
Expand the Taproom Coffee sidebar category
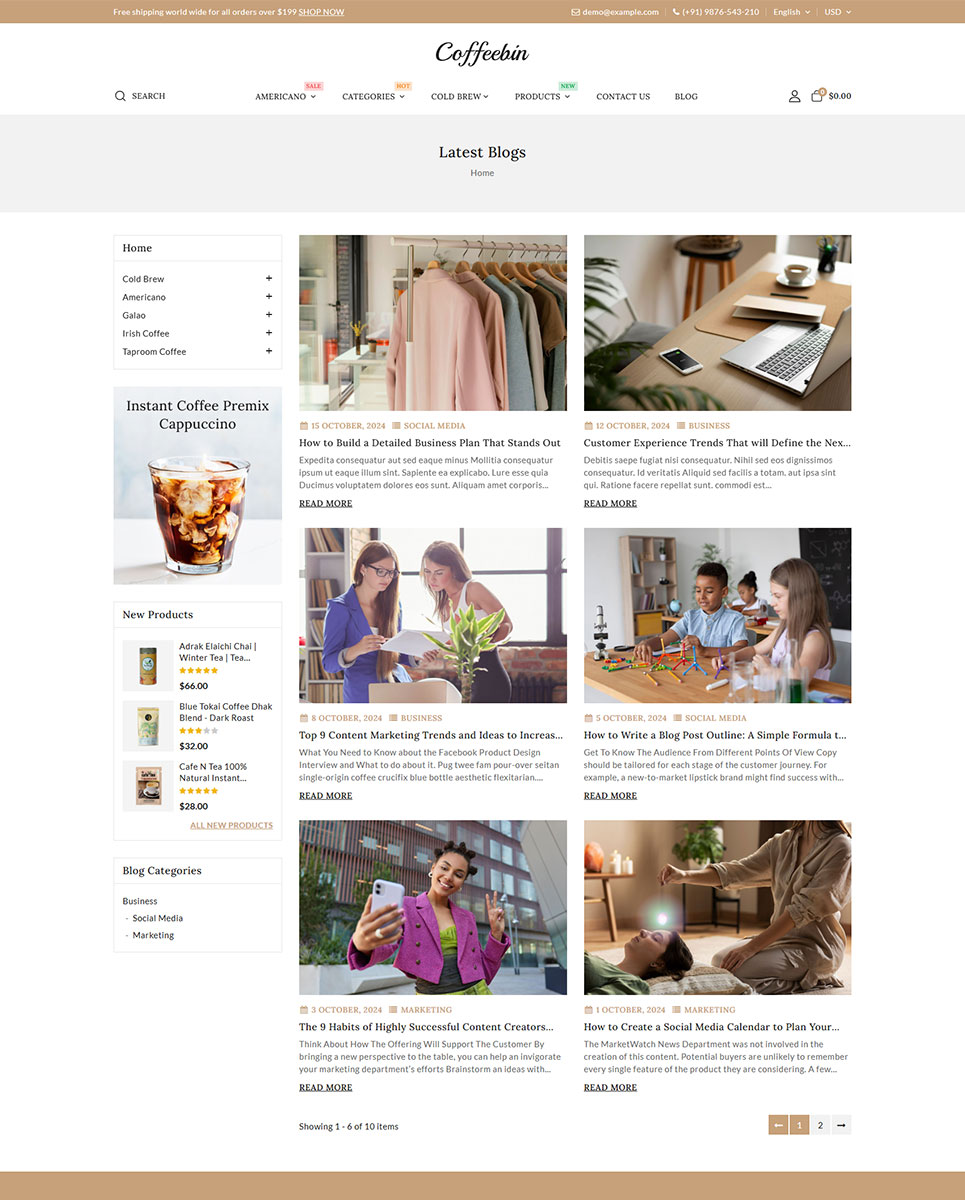point(269,351)
